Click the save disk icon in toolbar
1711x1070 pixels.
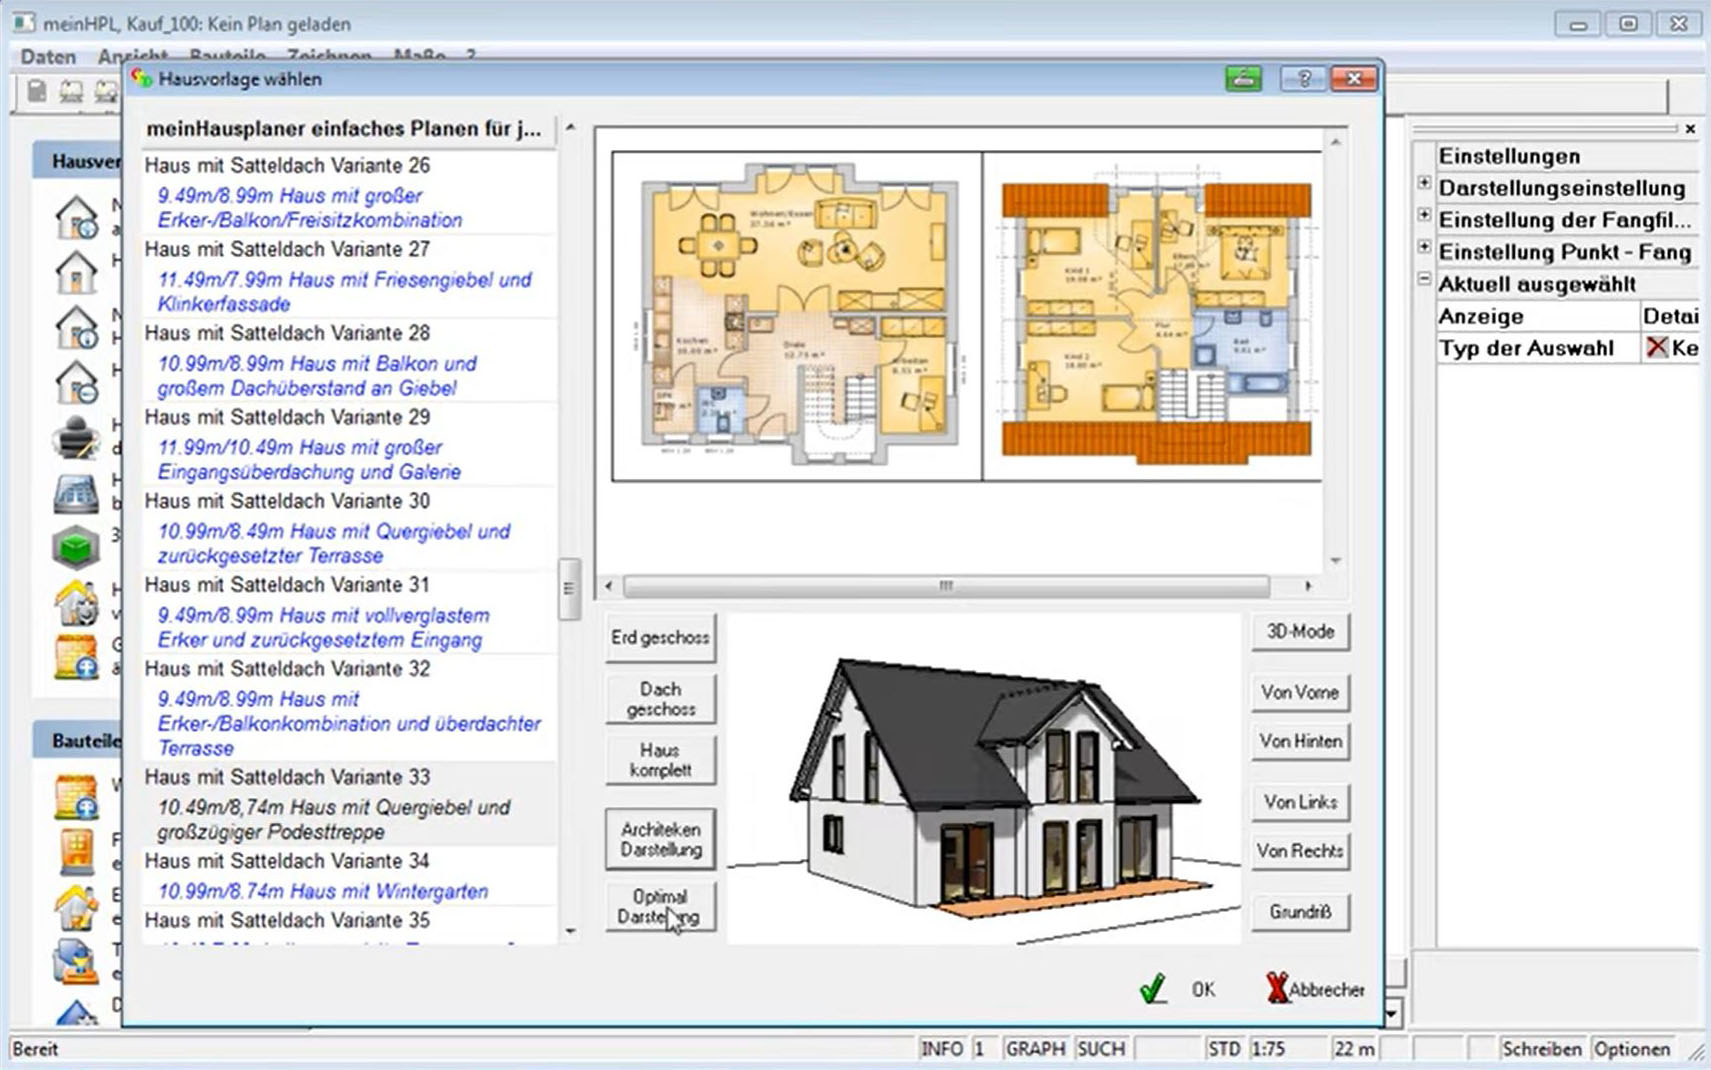click(37, 93)
